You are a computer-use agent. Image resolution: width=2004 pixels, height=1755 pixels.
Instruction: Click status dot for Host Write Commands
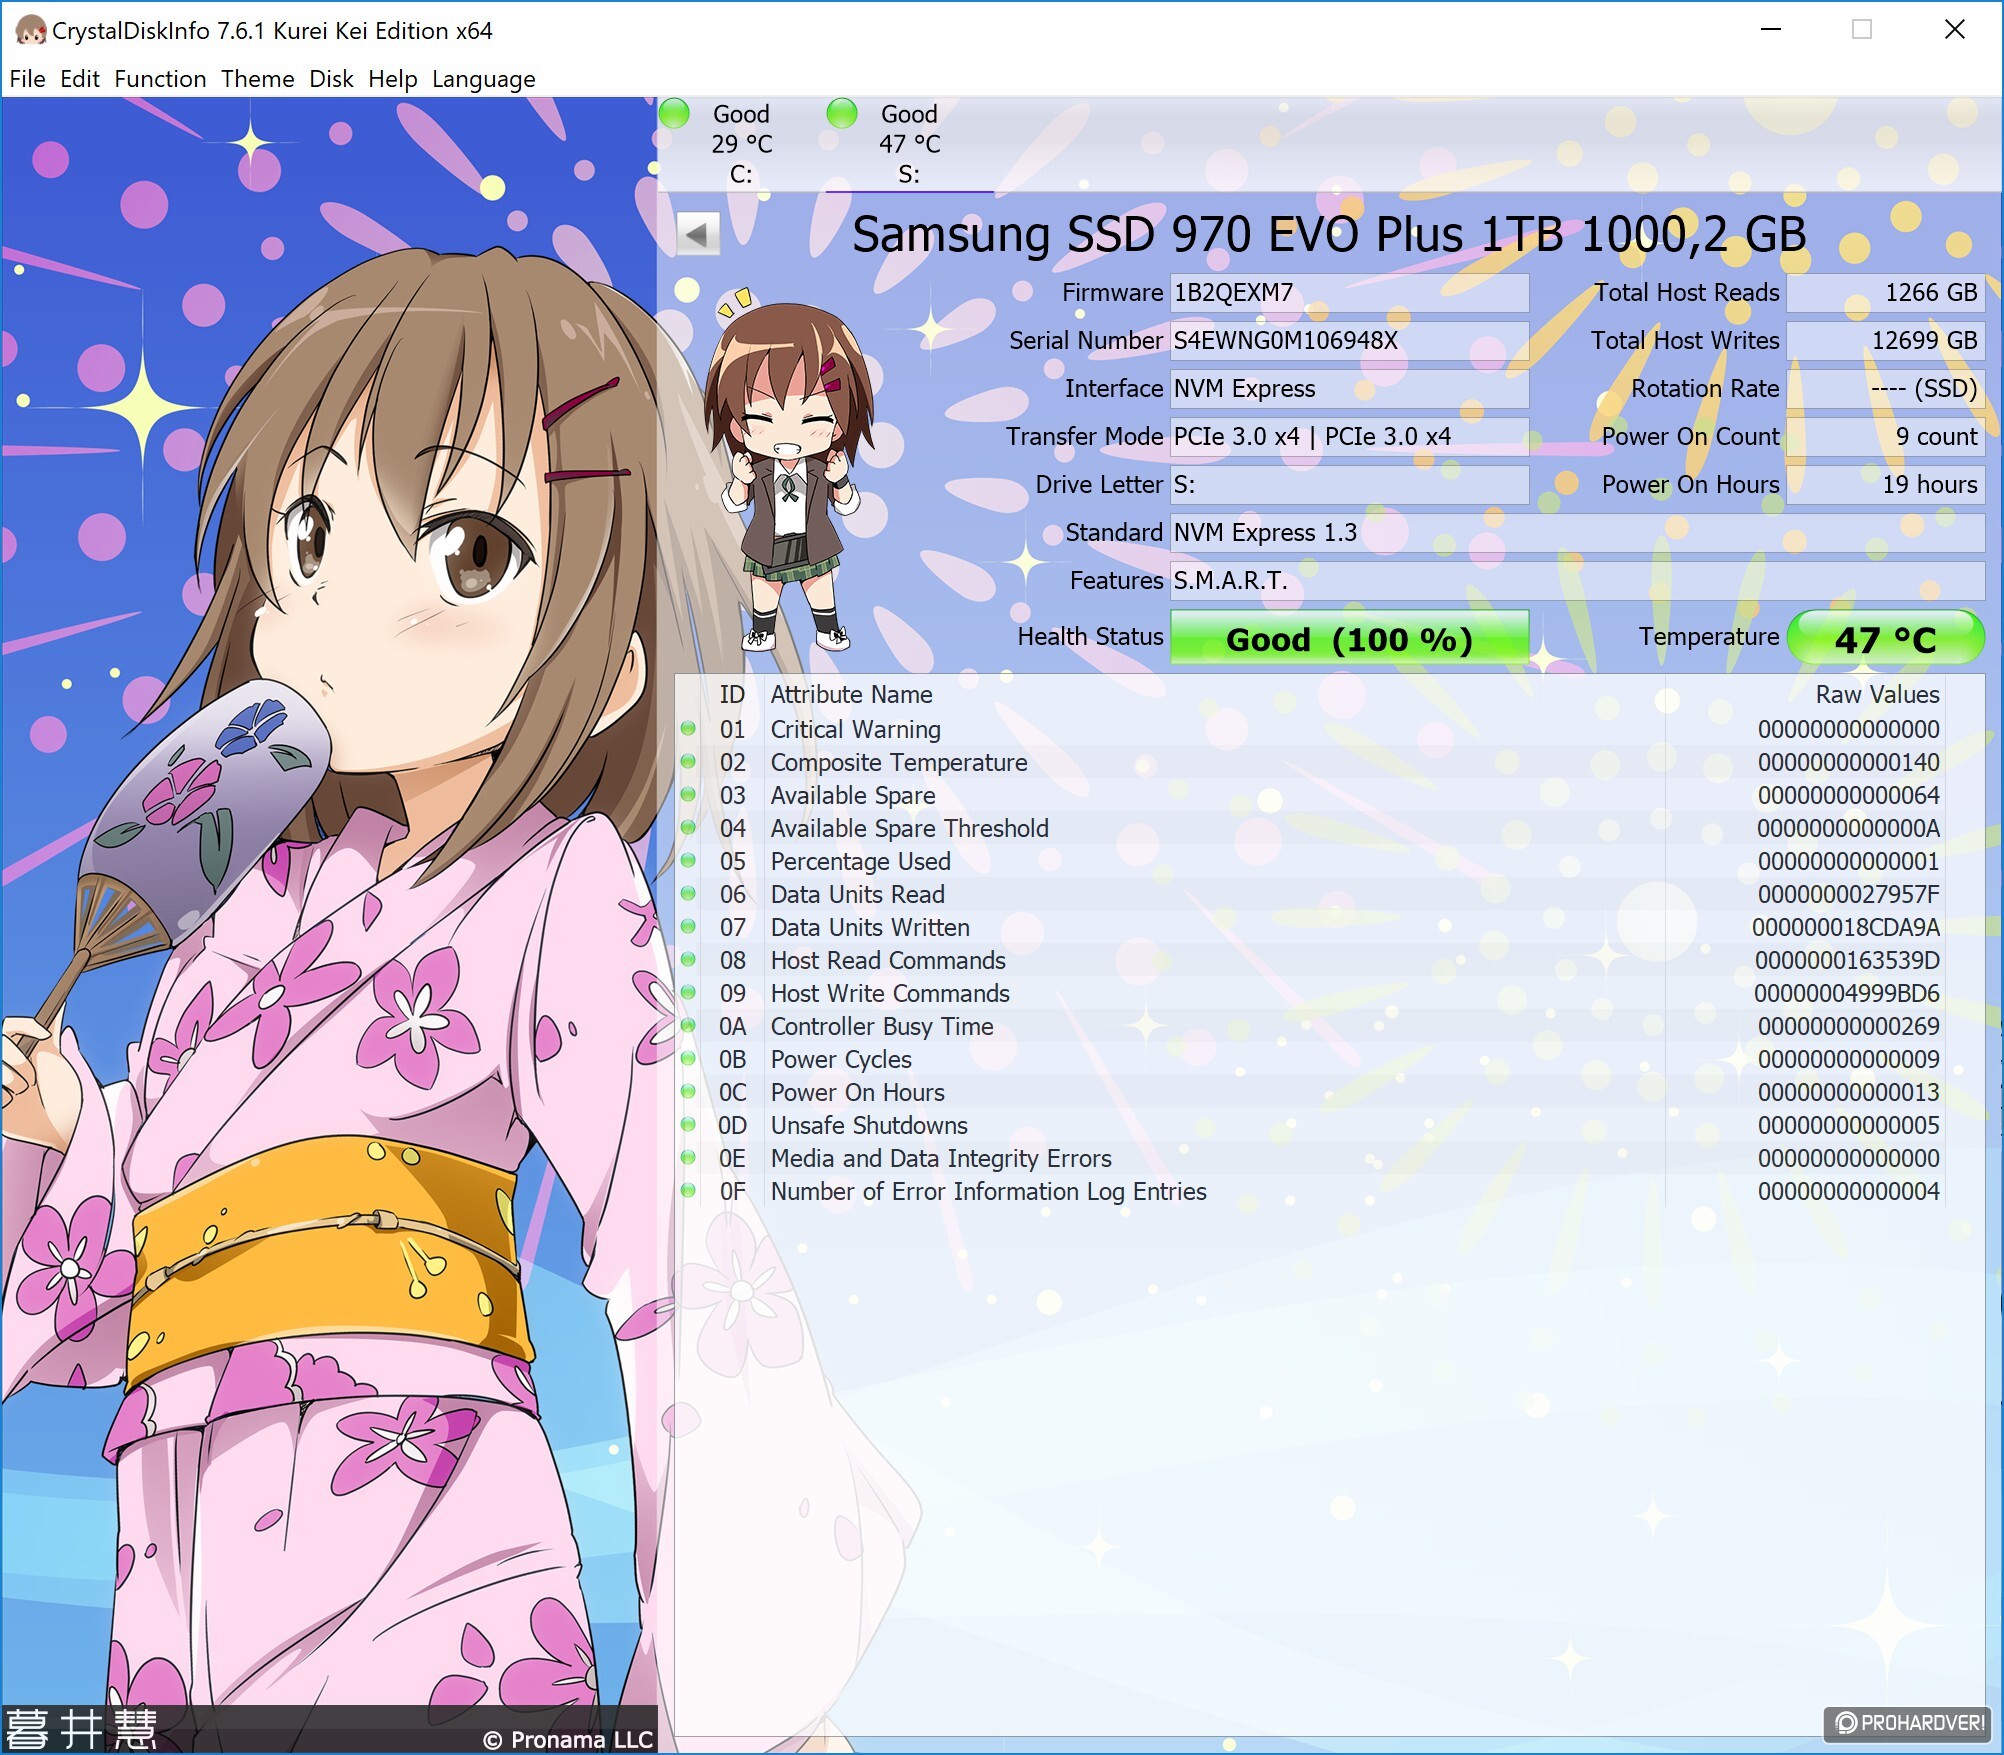[x=688, y=993]
